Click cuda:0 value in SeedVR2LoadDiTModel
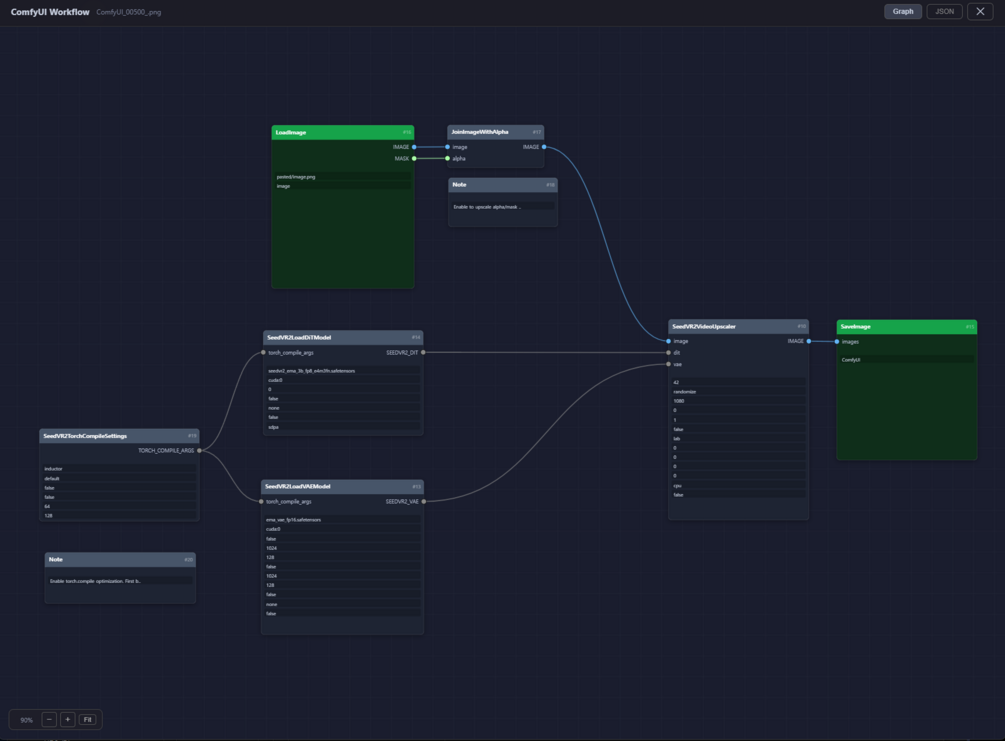 click(343, 380)
